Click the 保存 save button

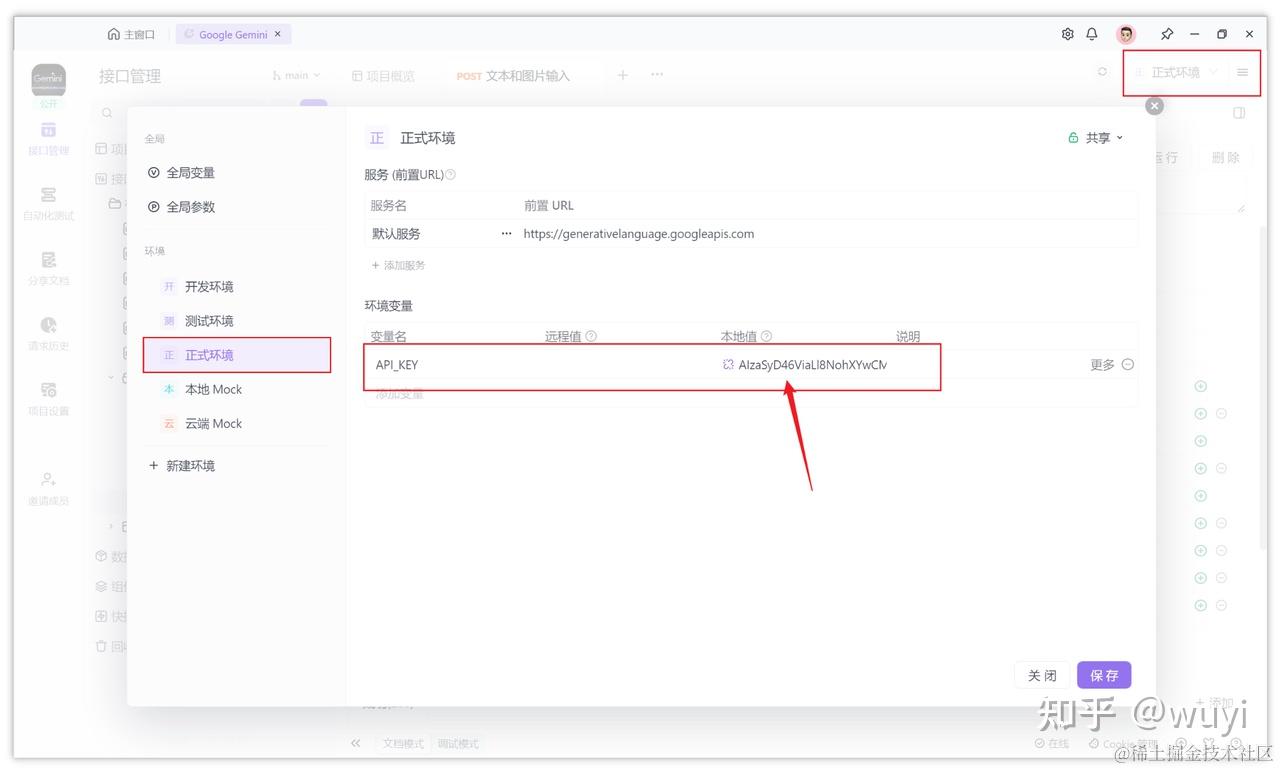click(1104, 675)
